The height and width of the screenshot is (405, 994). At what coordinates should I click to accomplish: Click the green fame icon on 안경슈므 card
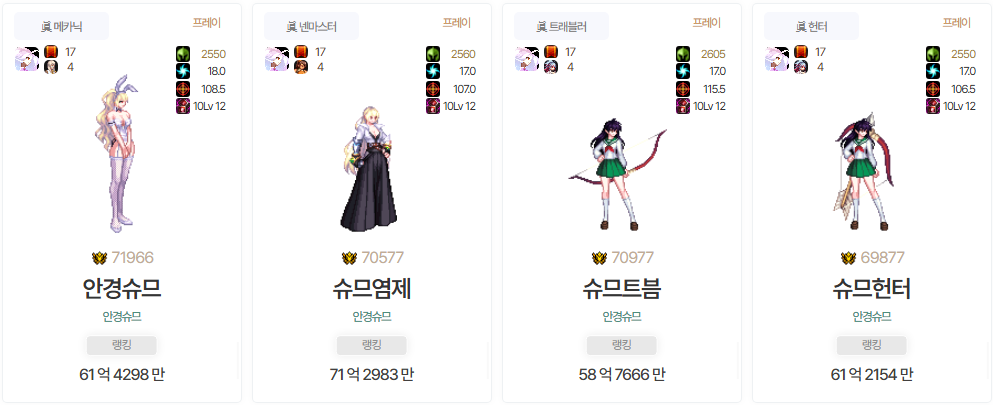tap(183, 54)
